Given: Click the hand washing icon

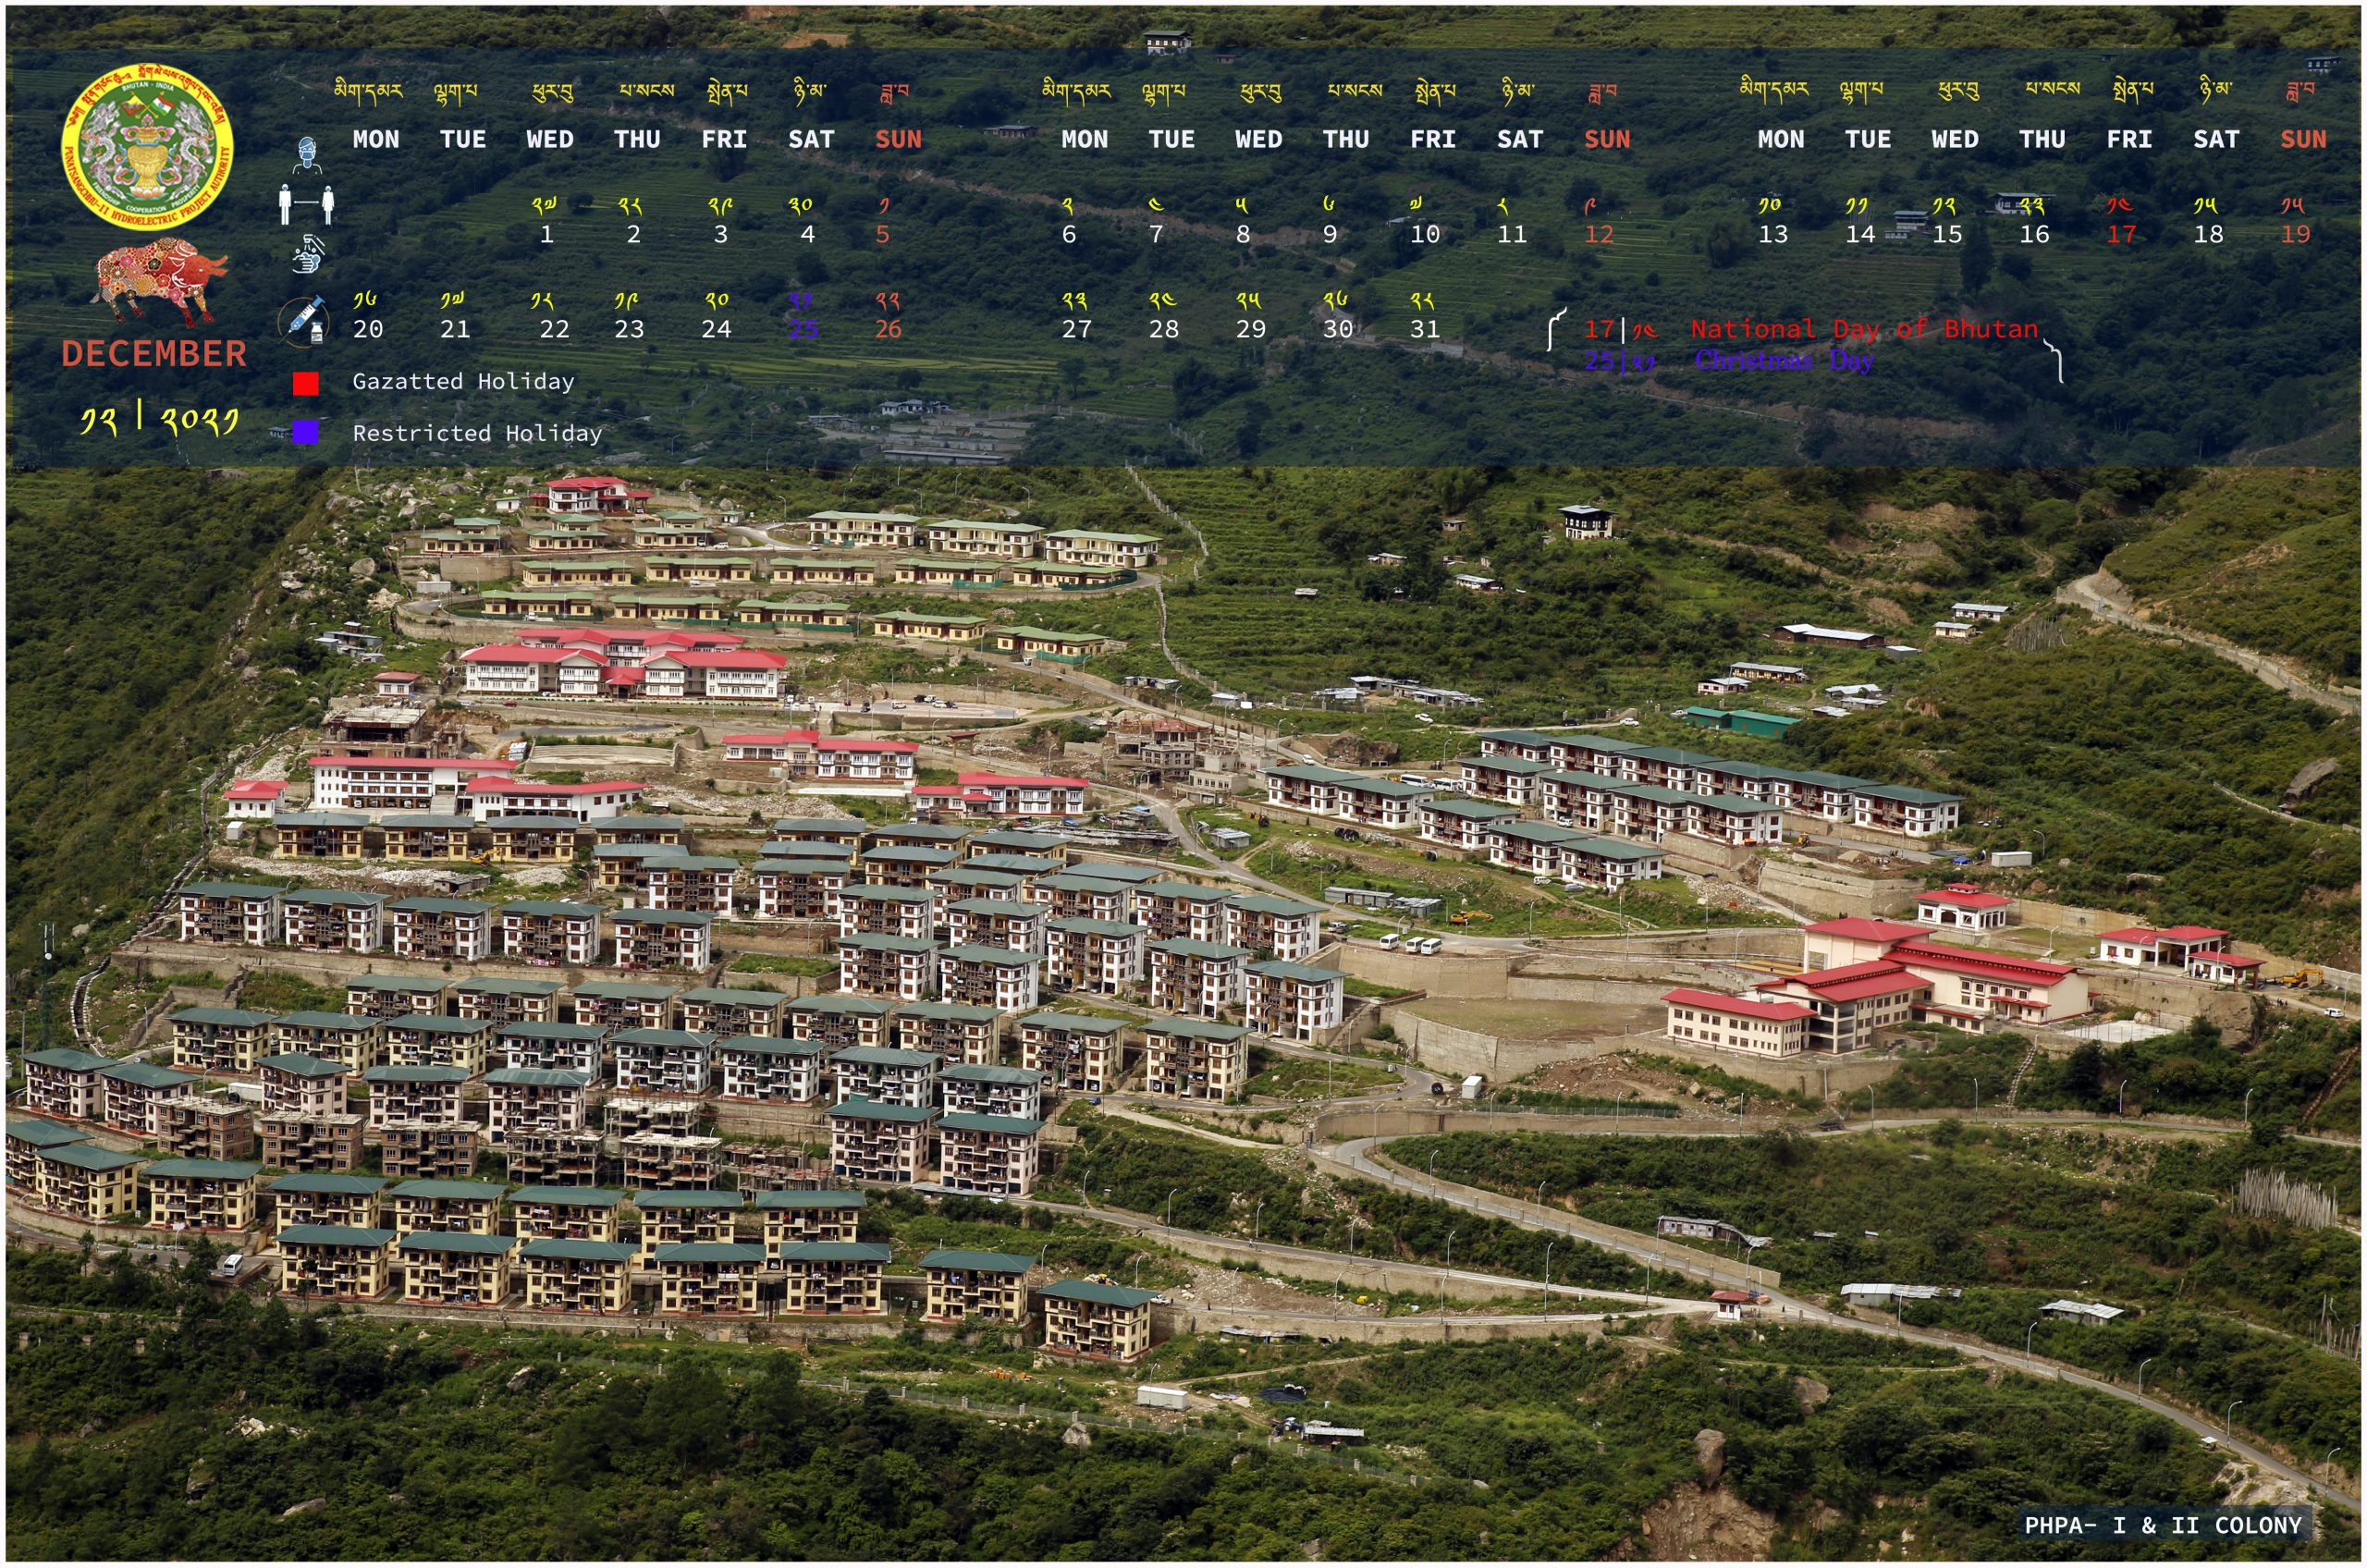Looking at the screenshot, I should [309, 254].
